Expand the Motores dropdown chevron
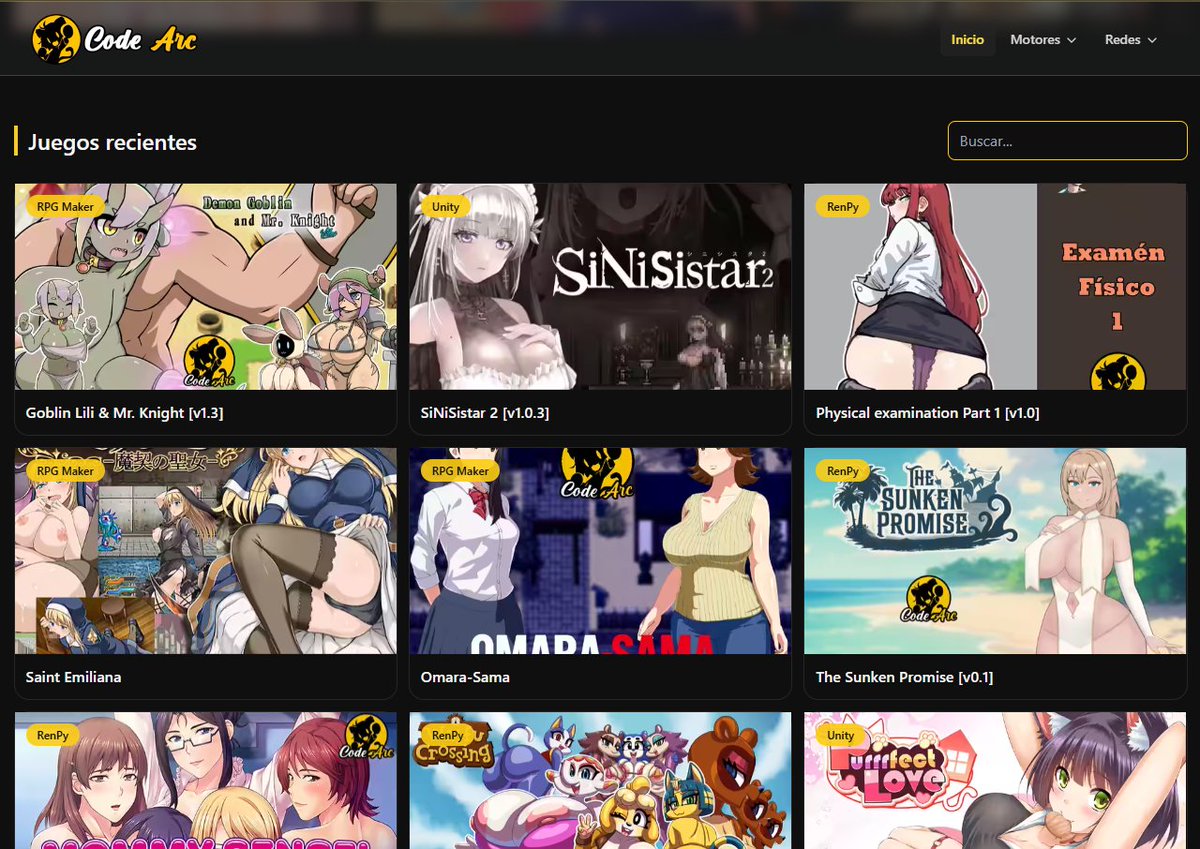Image resolution: width=1200 pixels, height=849 pixels. point(1072,40)
